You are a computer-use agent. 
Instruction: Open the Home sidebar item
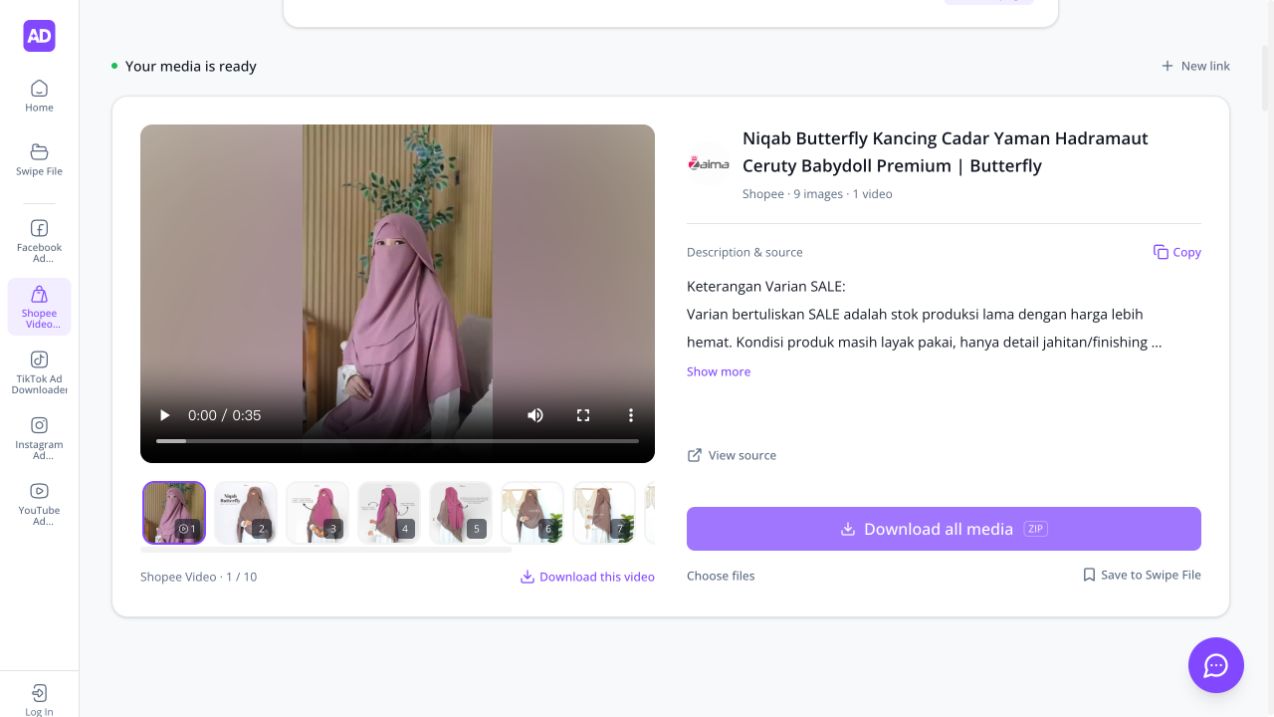click(39, 96)
